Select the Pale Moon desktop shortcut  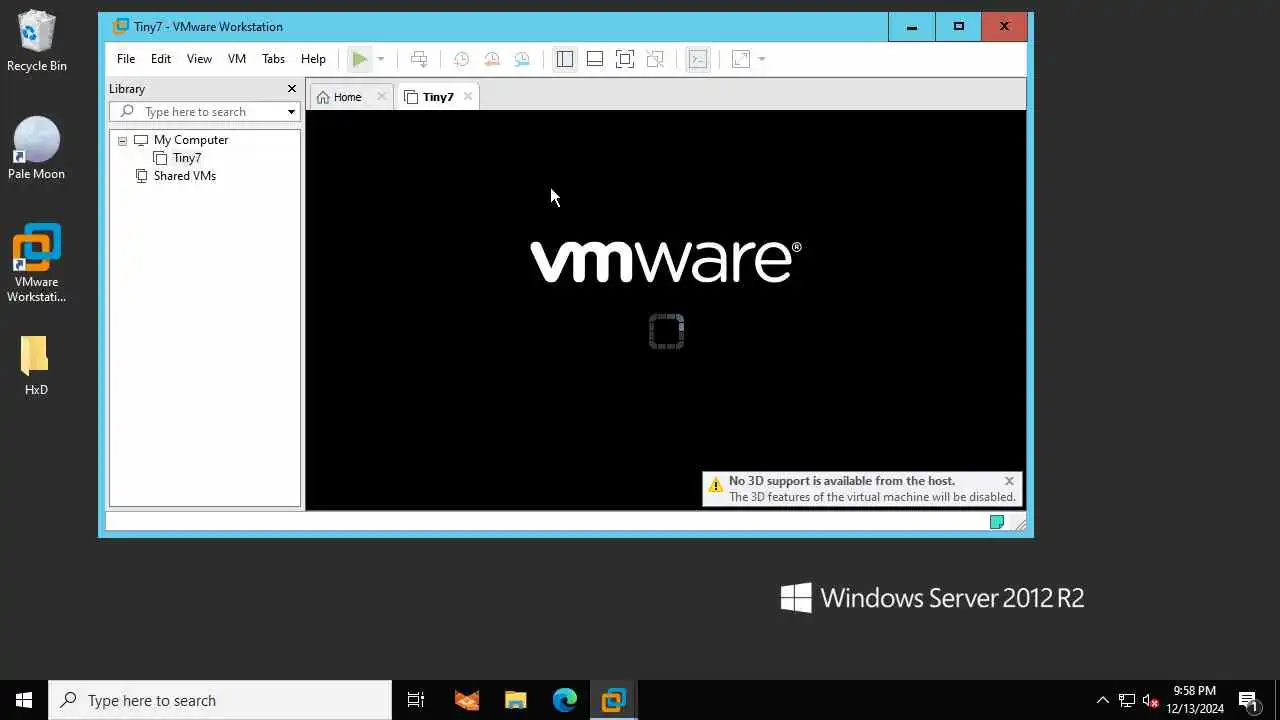tap(36, 149)
